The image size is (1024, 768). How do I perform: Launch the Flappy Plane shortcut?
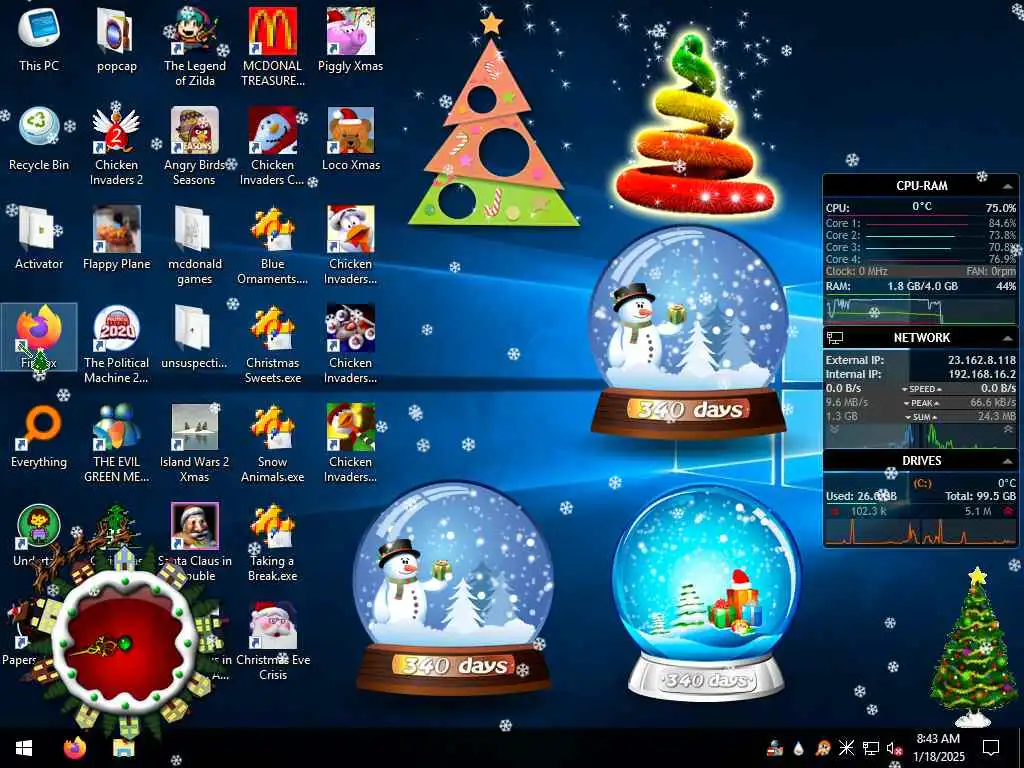pos(116,238)
